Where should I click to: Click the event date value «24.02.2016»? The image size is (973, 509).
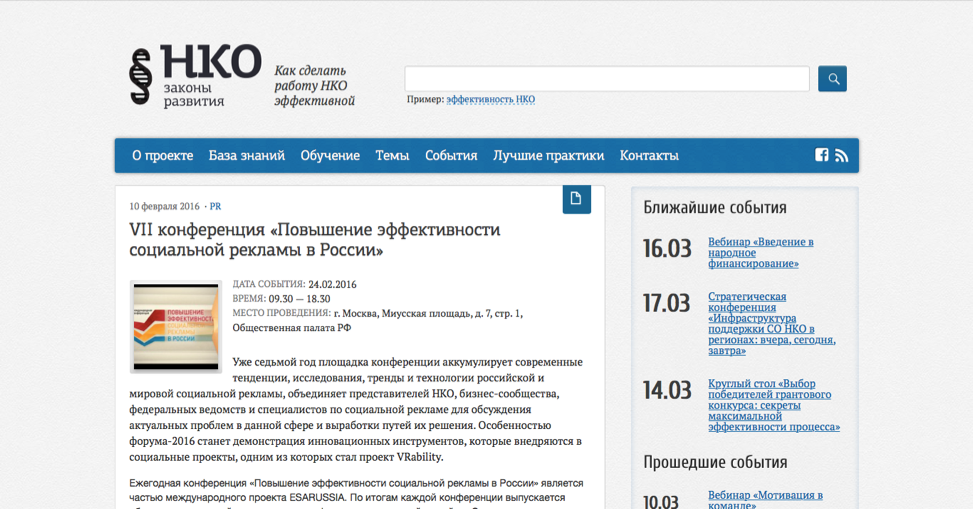click(333, 284)
